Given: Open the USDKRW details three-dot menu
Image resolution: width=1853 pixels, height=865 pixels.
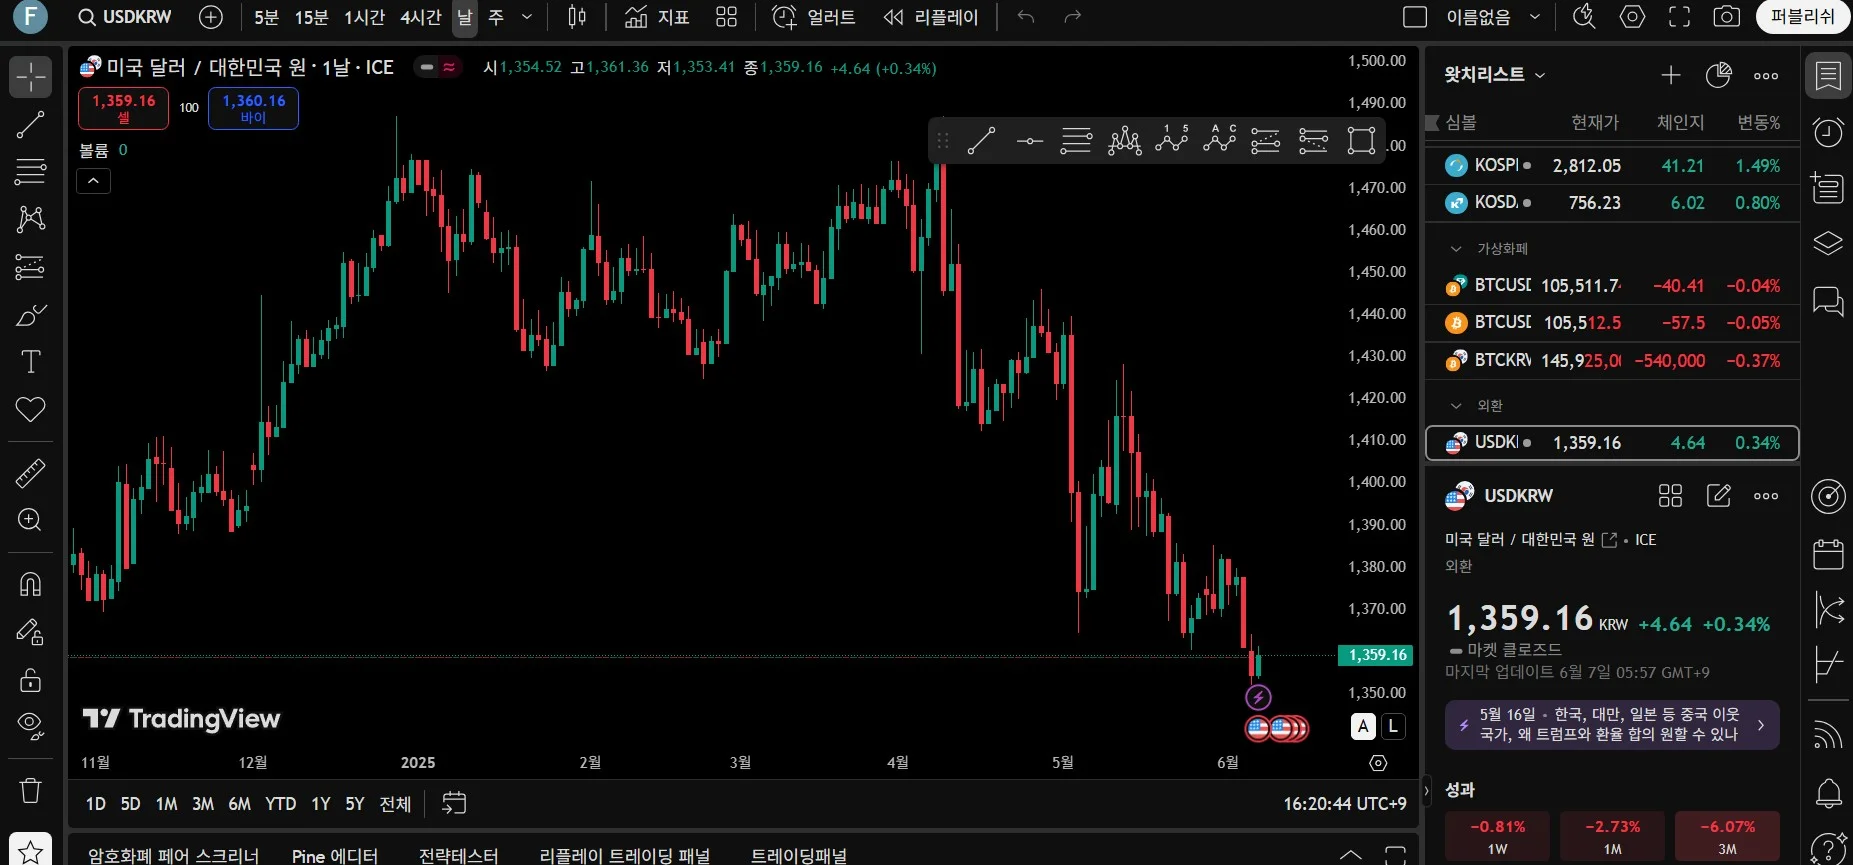Looking at the screenshot, I should click(1766, 496).
